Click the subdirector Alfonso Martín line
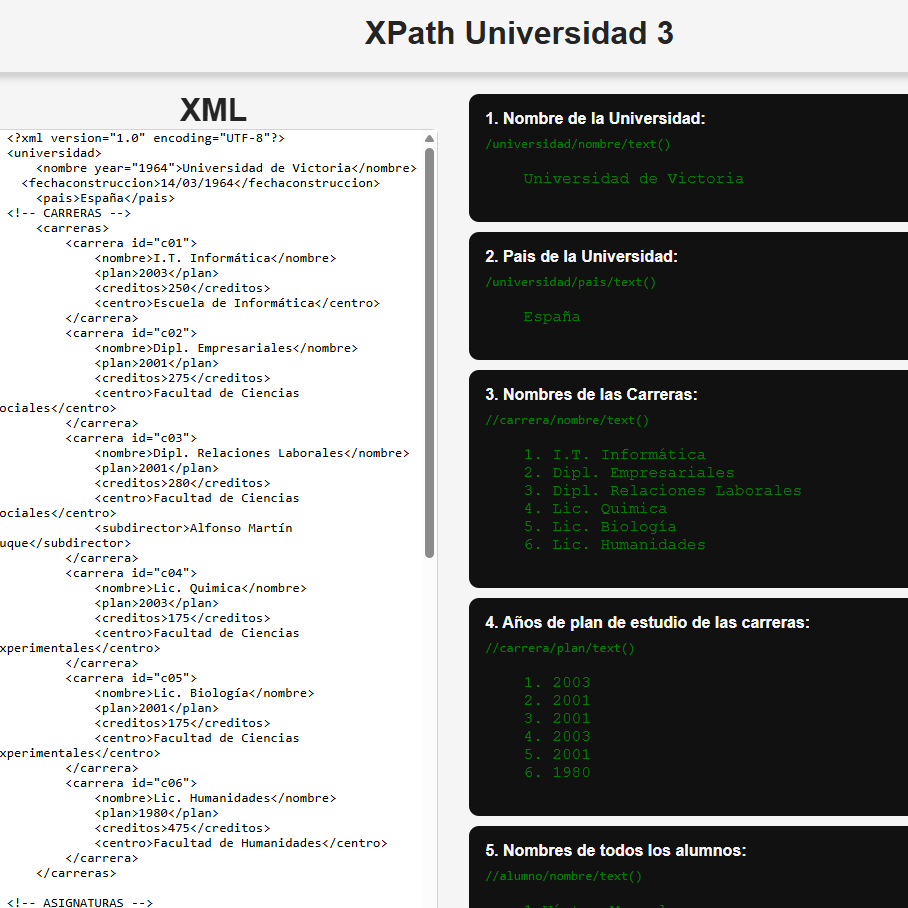Screen dimensions: 908x908 click(193, 528)
